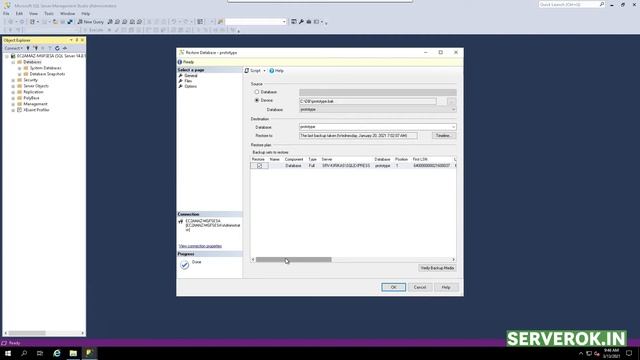Open the Window menu
The width and height of the screenshot is (640, 360).
coord(67,13)
